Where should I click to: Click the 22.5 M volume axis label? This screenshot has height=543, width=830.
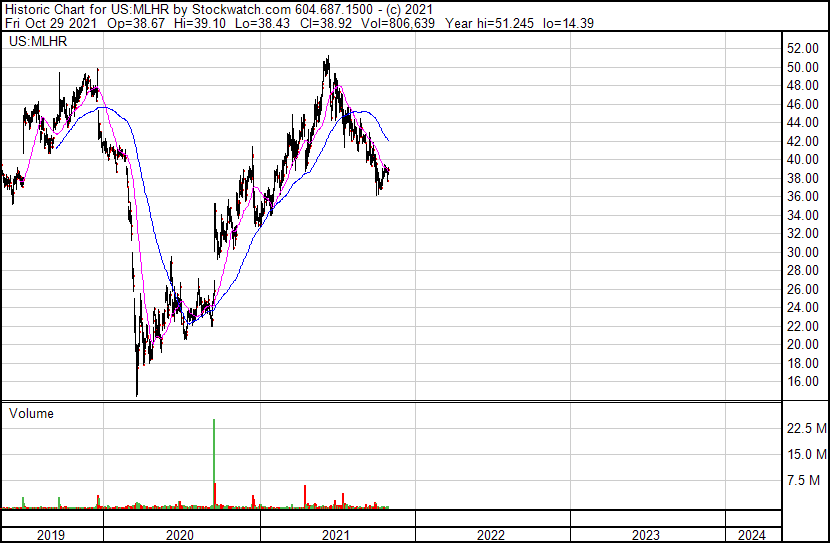(x=806, y=429)
